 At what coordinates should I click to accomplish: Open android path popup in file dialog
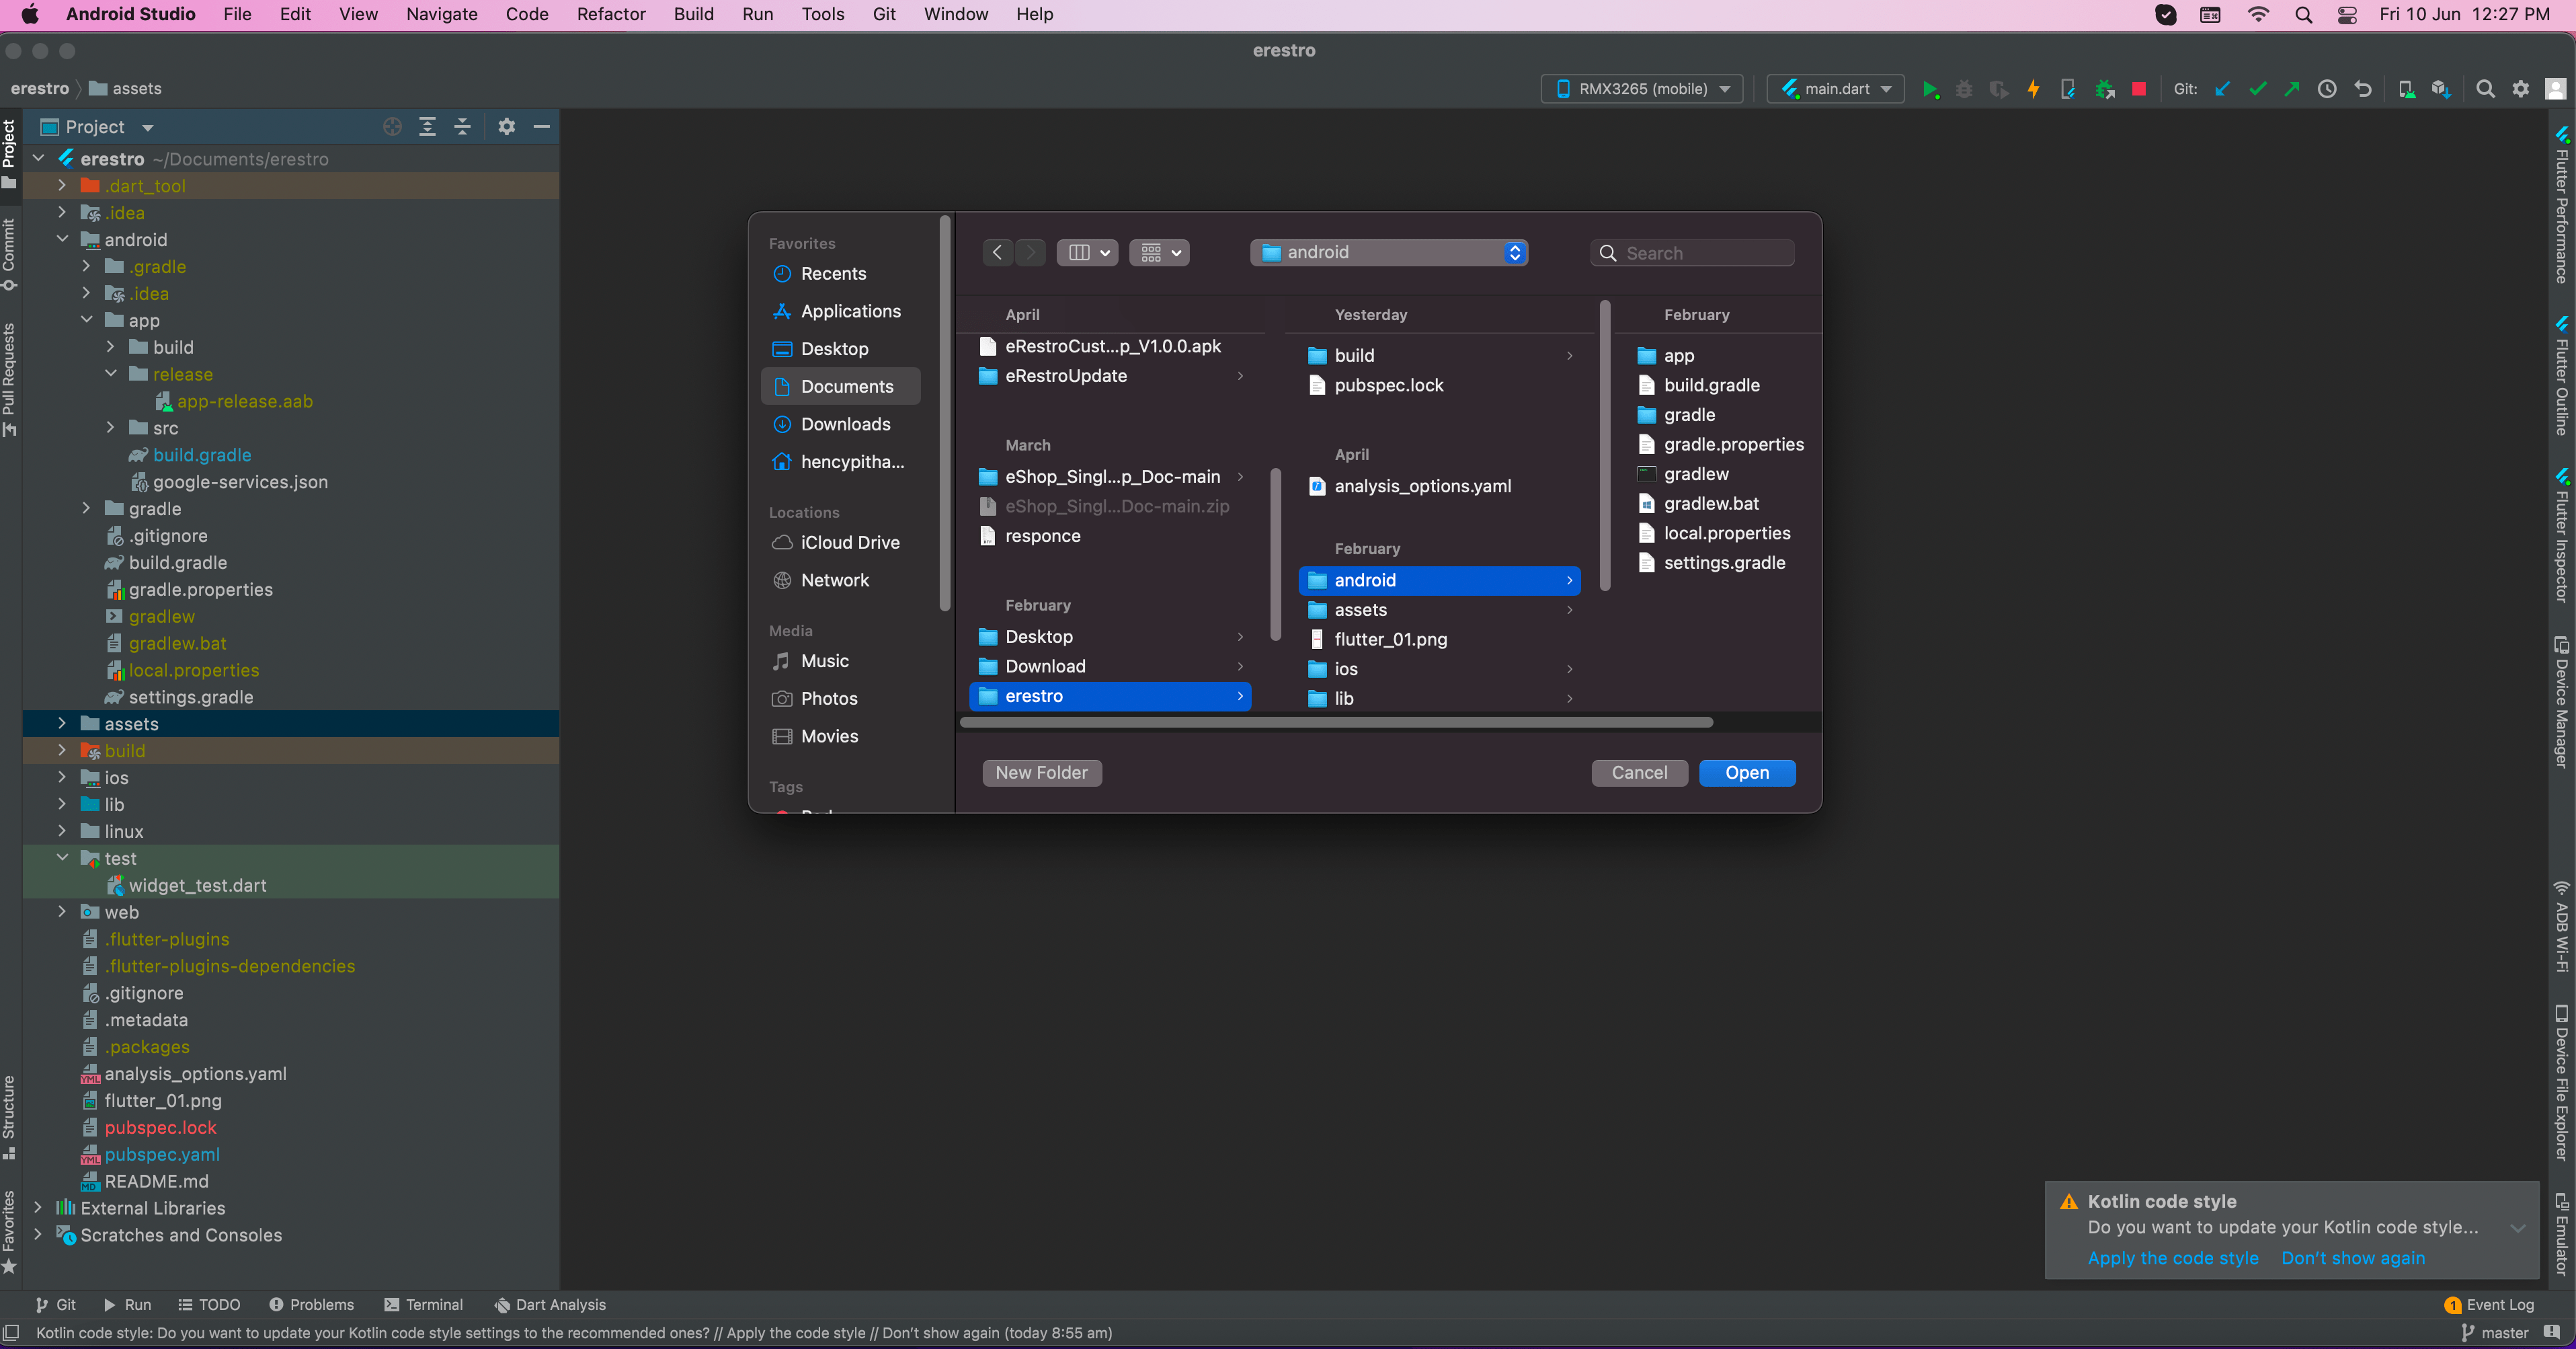[x=1388, y=253]
